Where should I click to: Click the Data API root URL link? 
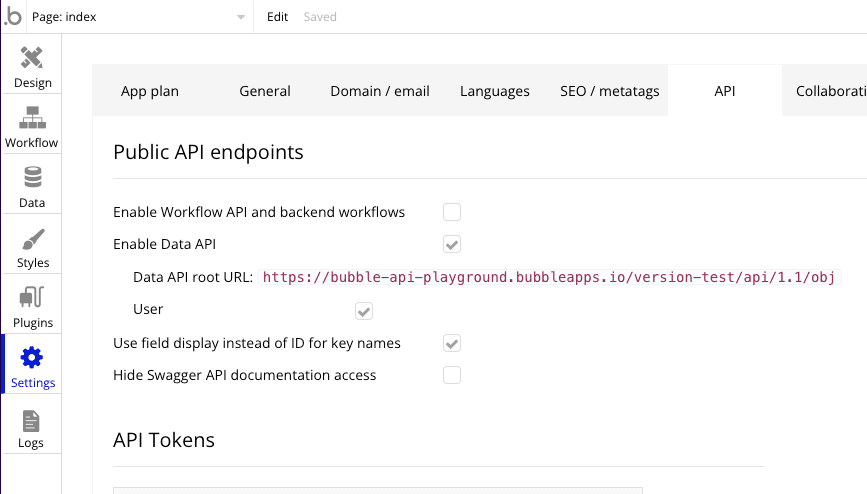pyautogui.click(x=549, y=277)
